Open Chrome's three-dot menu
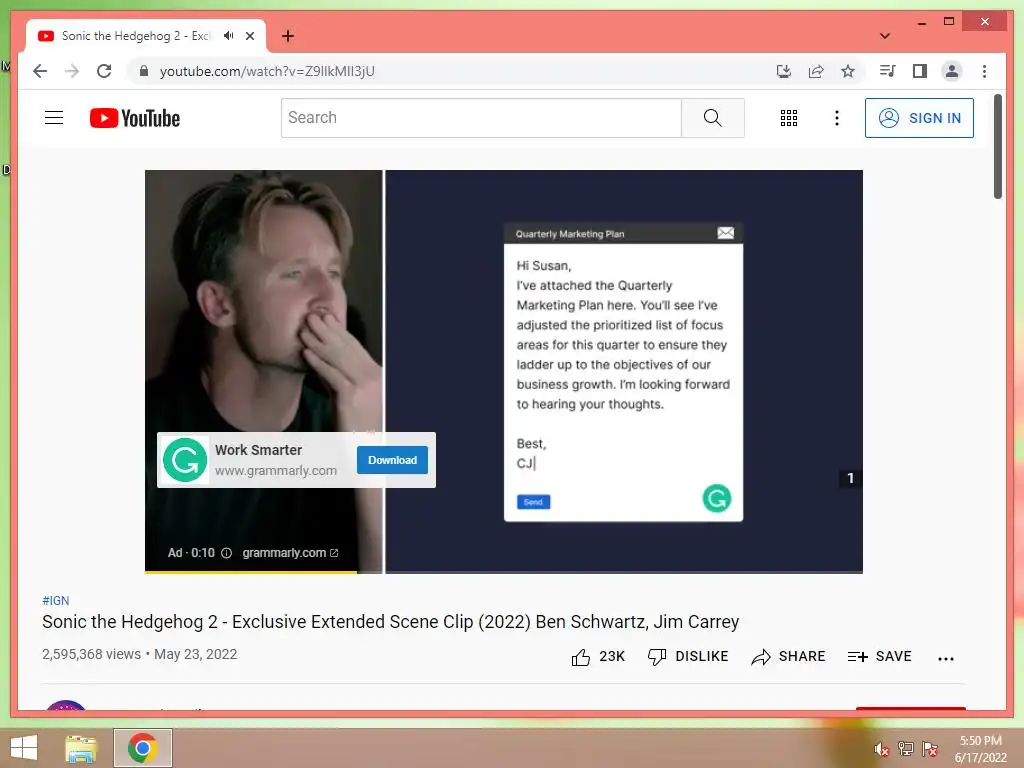 [984, 71]
